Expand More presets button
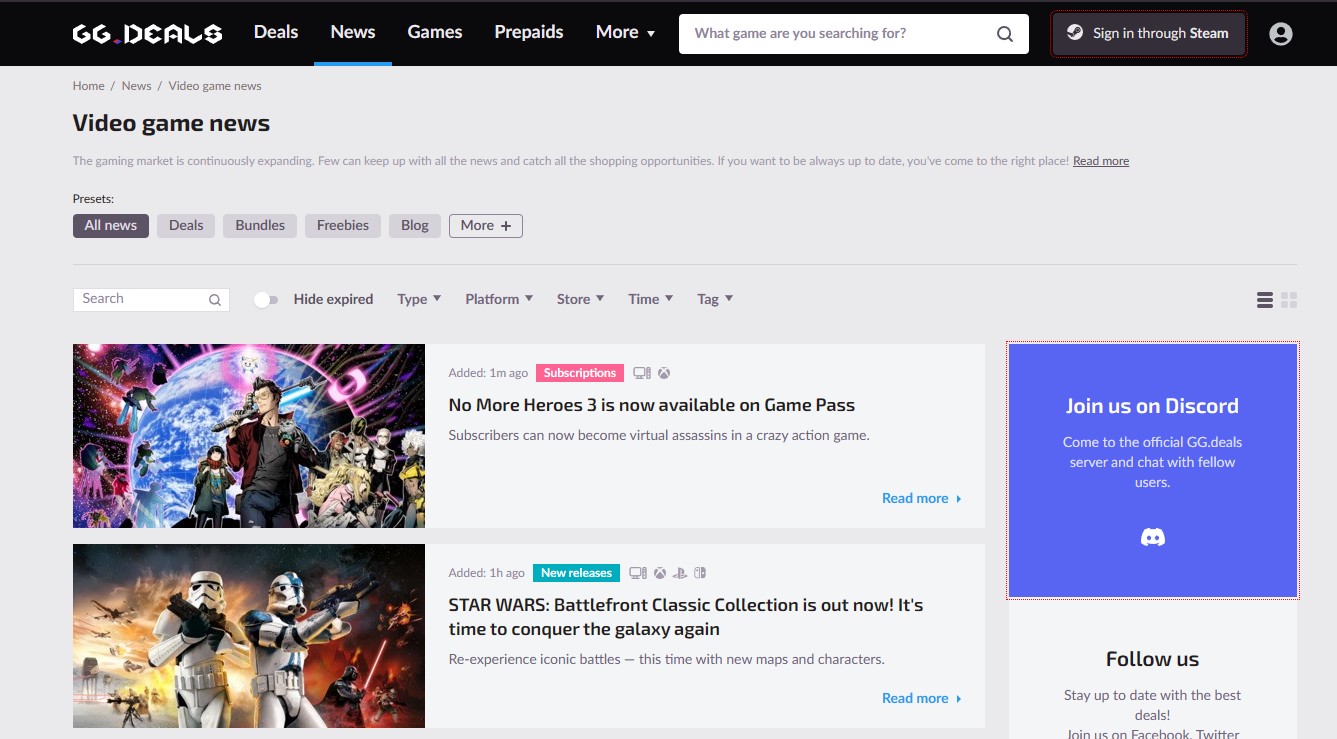The width and height of the screenshot is (1337, 739). click(486, 226)
